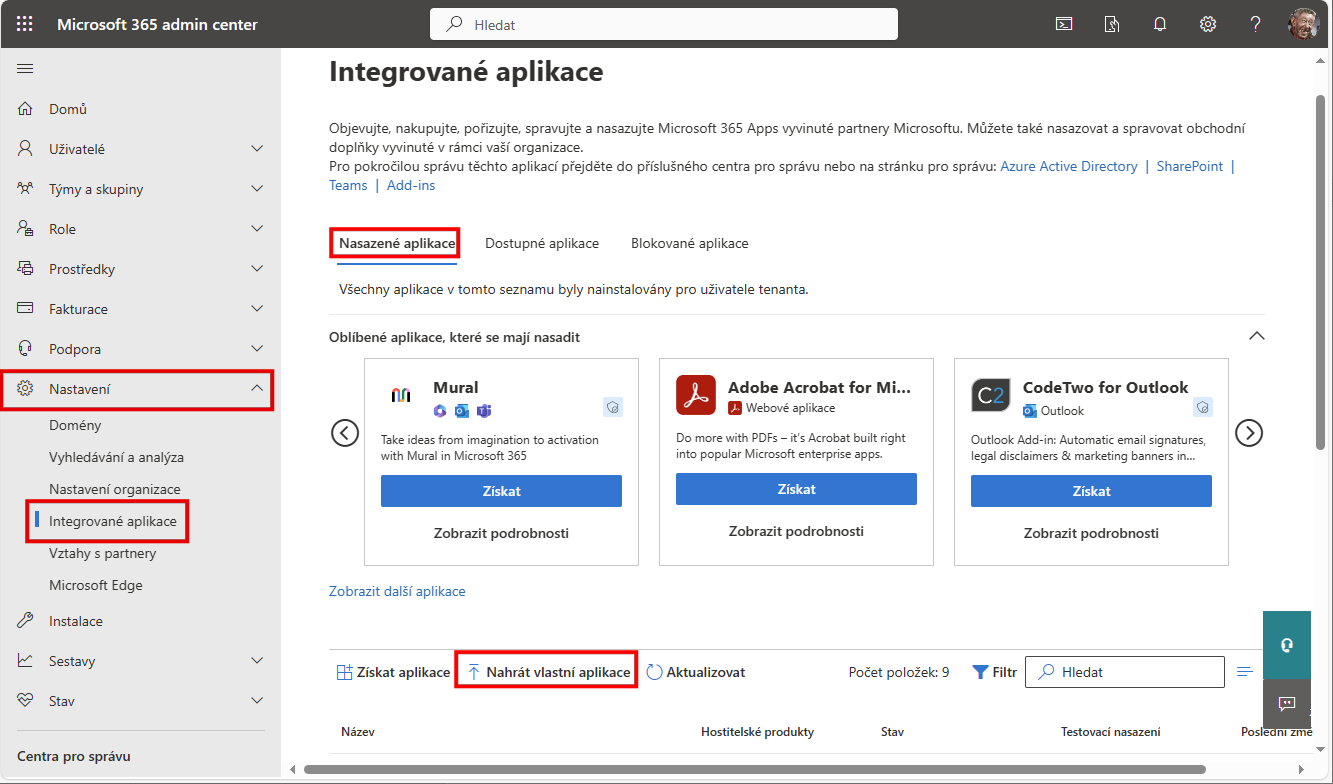Open the teal help headset floating button

[1287, 645]
